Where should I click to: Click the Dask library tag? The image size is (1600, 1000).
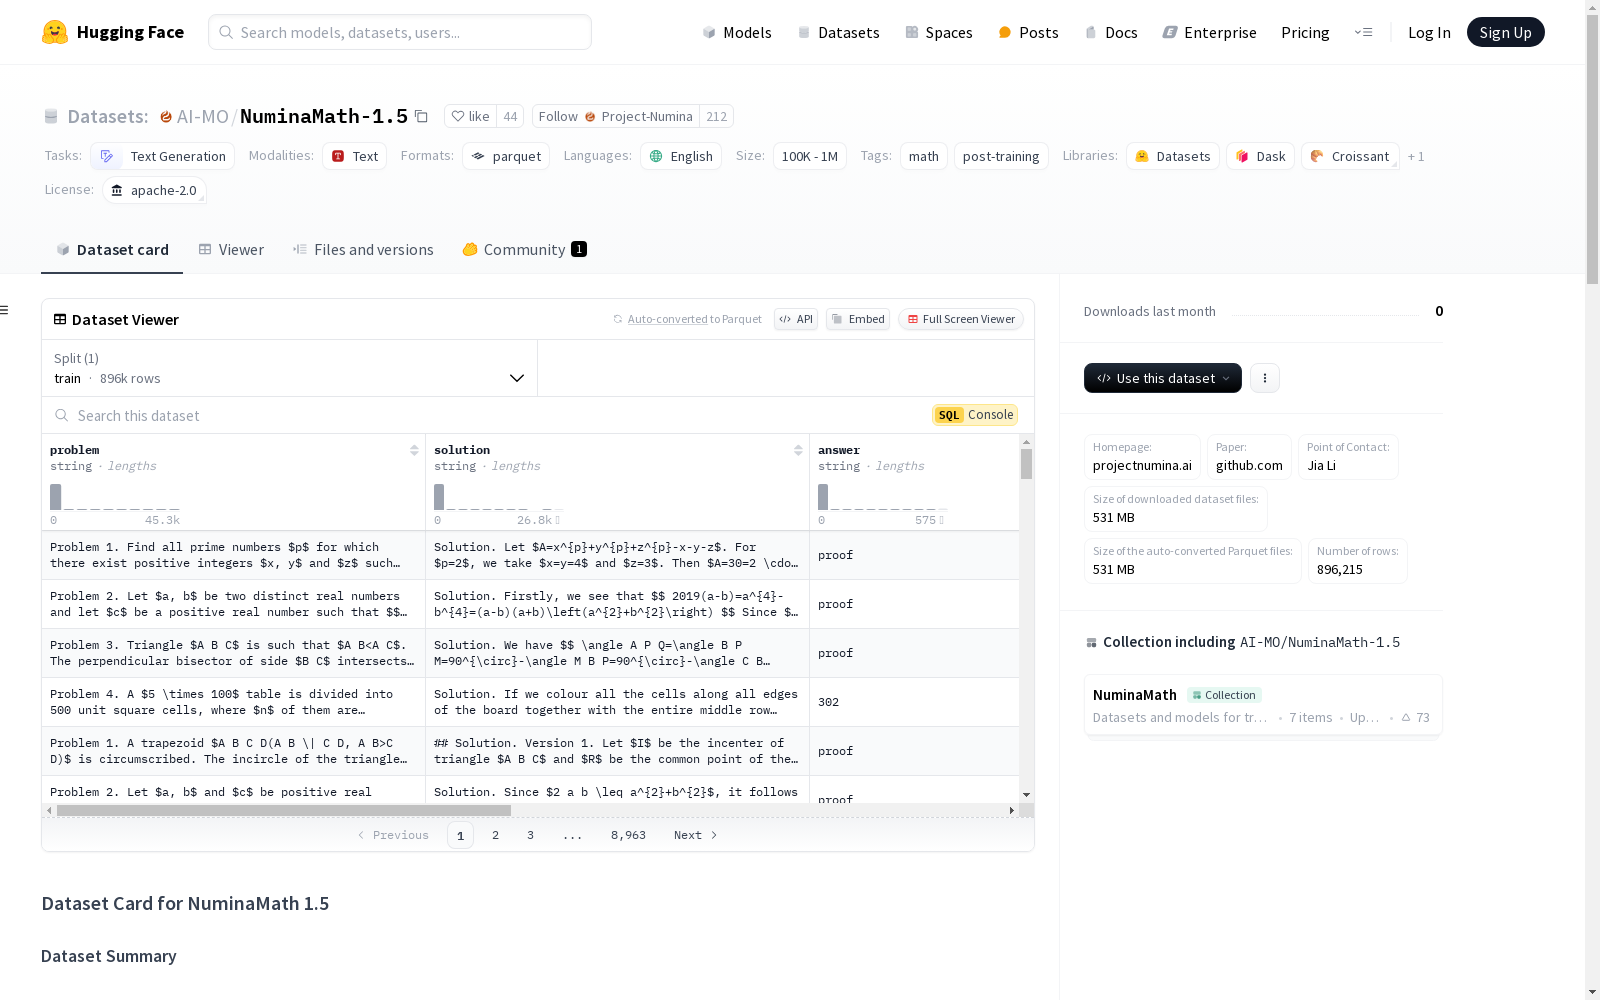click(x=1260, y=156)
